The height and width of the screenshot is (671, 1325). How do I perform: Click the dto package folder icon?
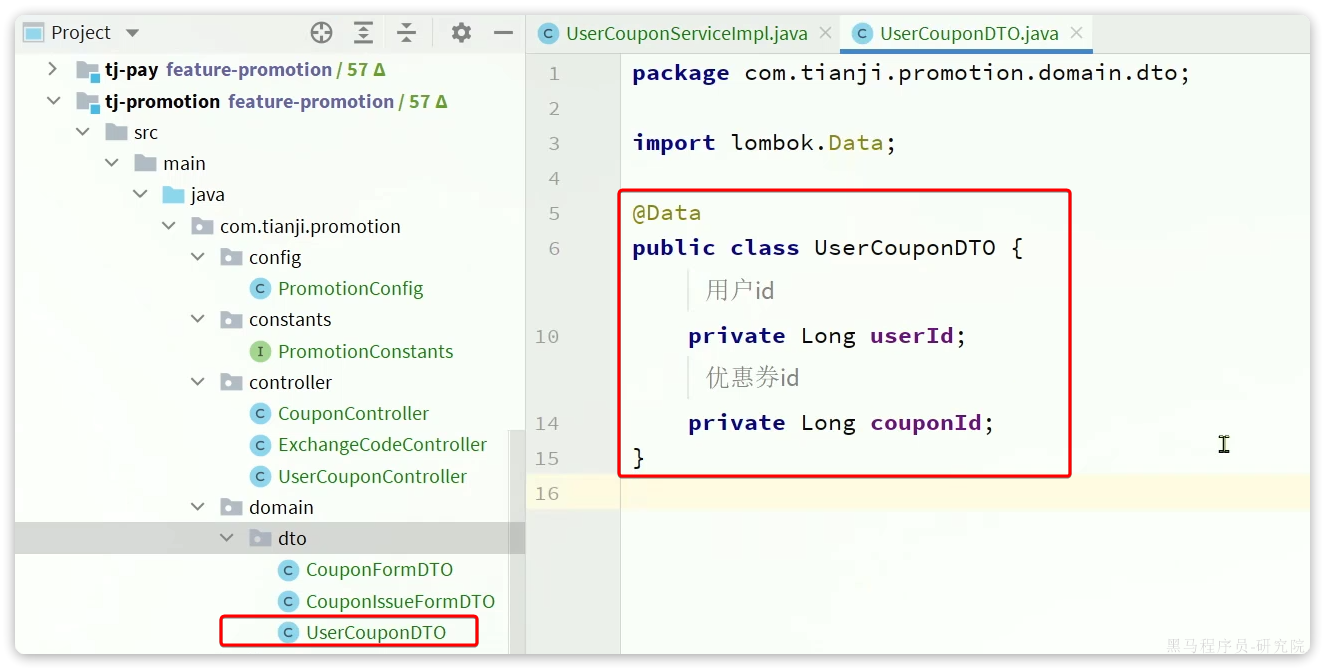[260, 538]
